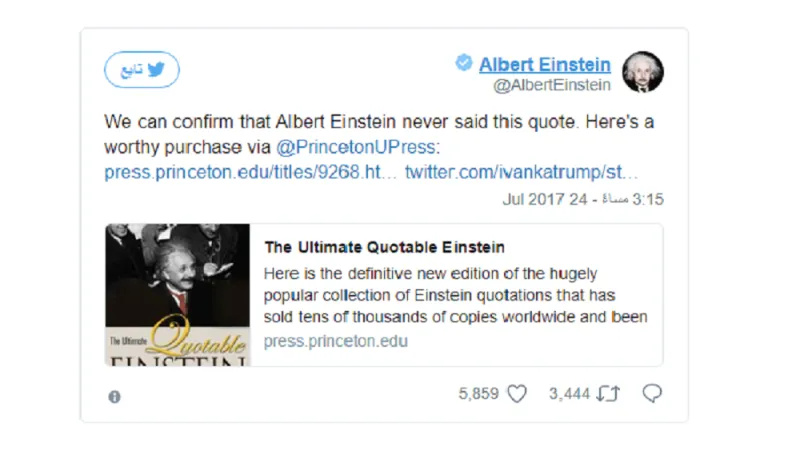Open the Albert Einstein profile name link
This screenshot has width=800, height=462.
click(544, 64)
